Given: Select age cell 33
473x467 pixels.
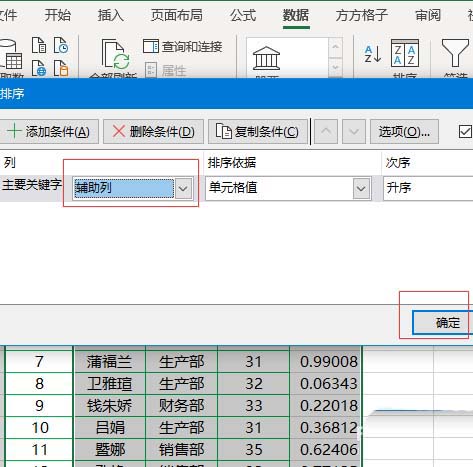Looking at the screenshot, I should (253, 406).
